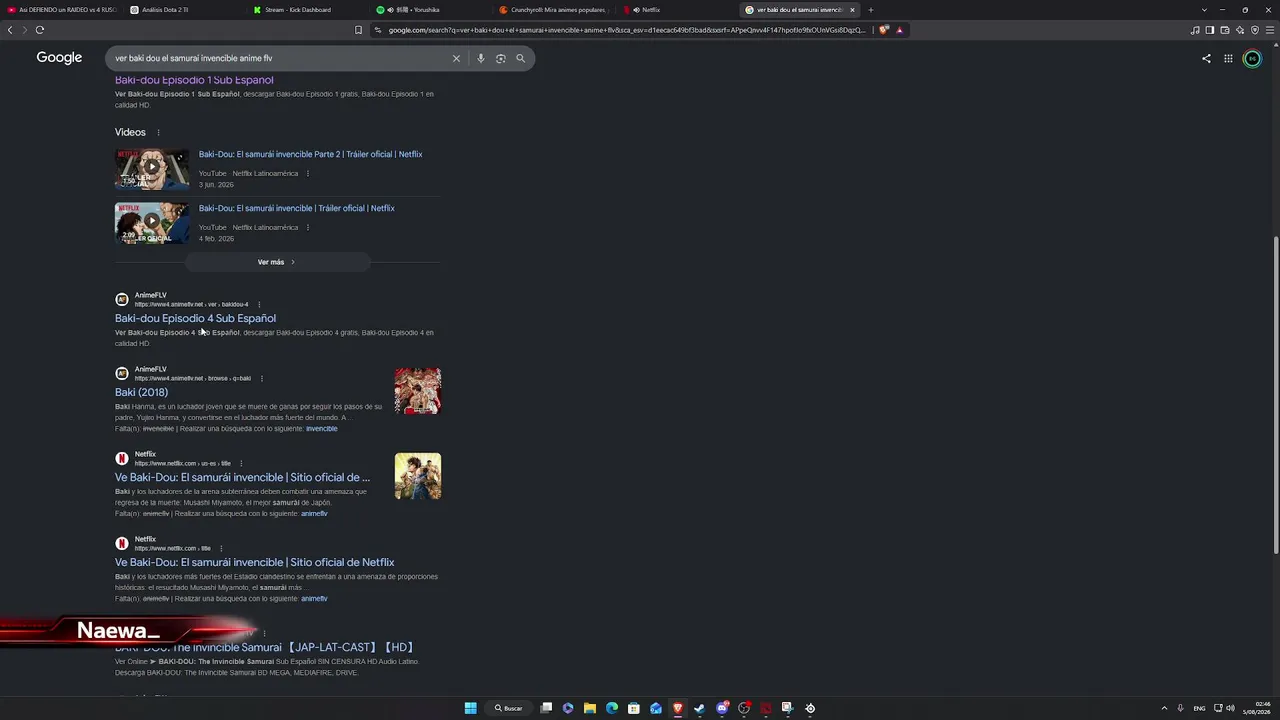The height and width of the screenshot is (720, 1280).
Task: Open the Mail app on the taskbar
Action: point(656,708)
